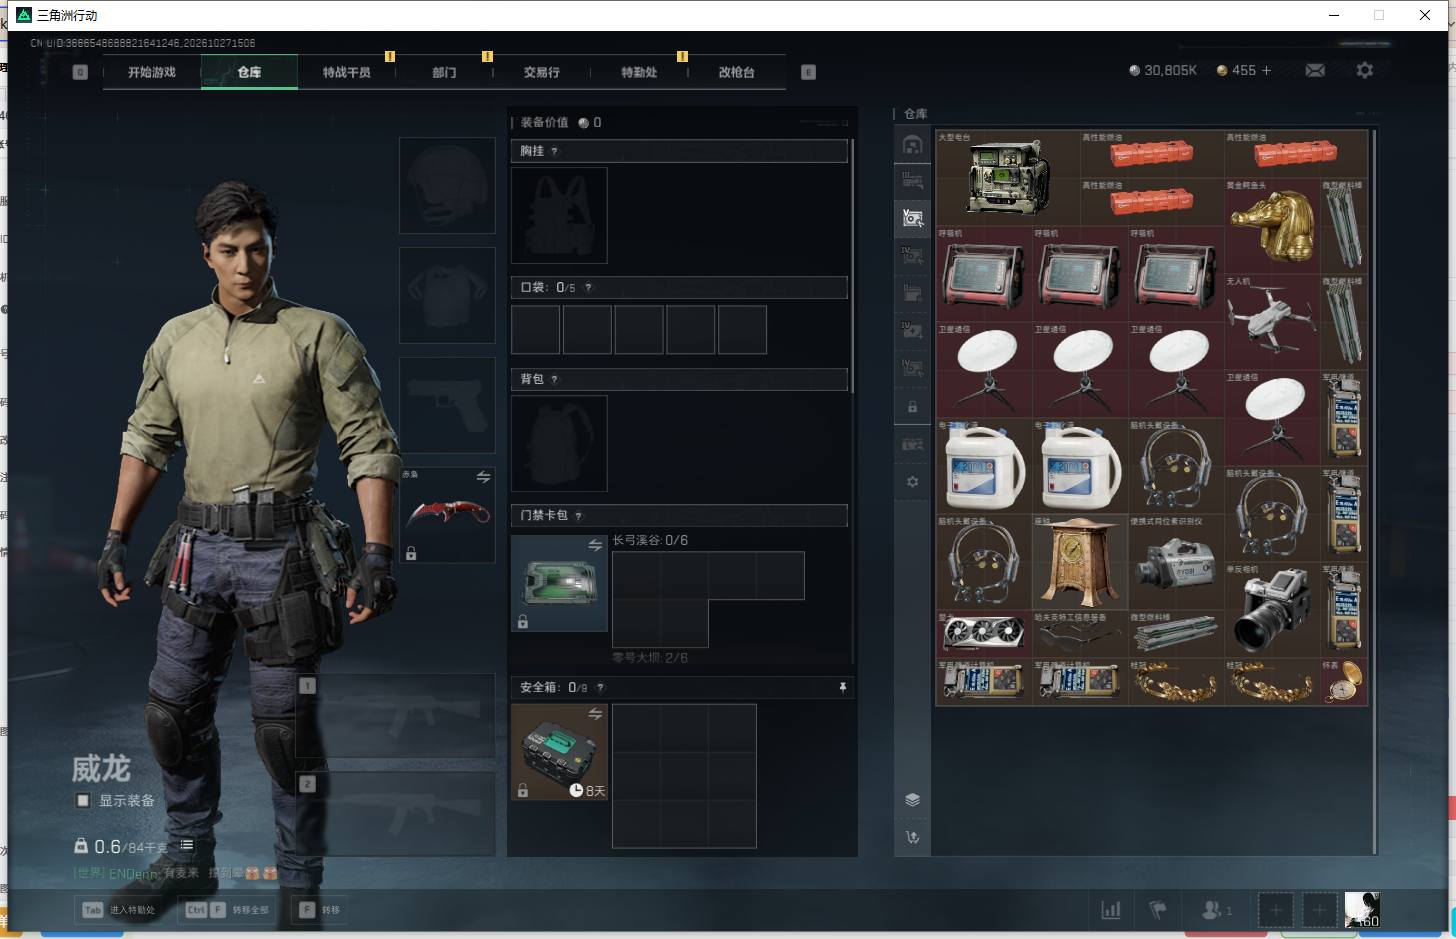Screen dimensions: 1456x939
Task: Open warehouse sidebar gear settings icon
Action: click(x=912, y=482)
